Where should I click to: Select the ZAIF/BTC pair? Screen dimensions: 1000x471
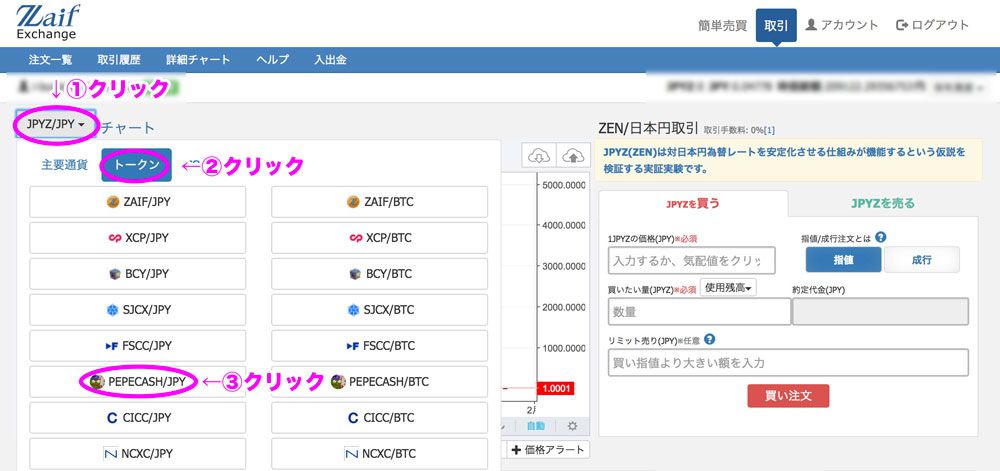point(379,202)
